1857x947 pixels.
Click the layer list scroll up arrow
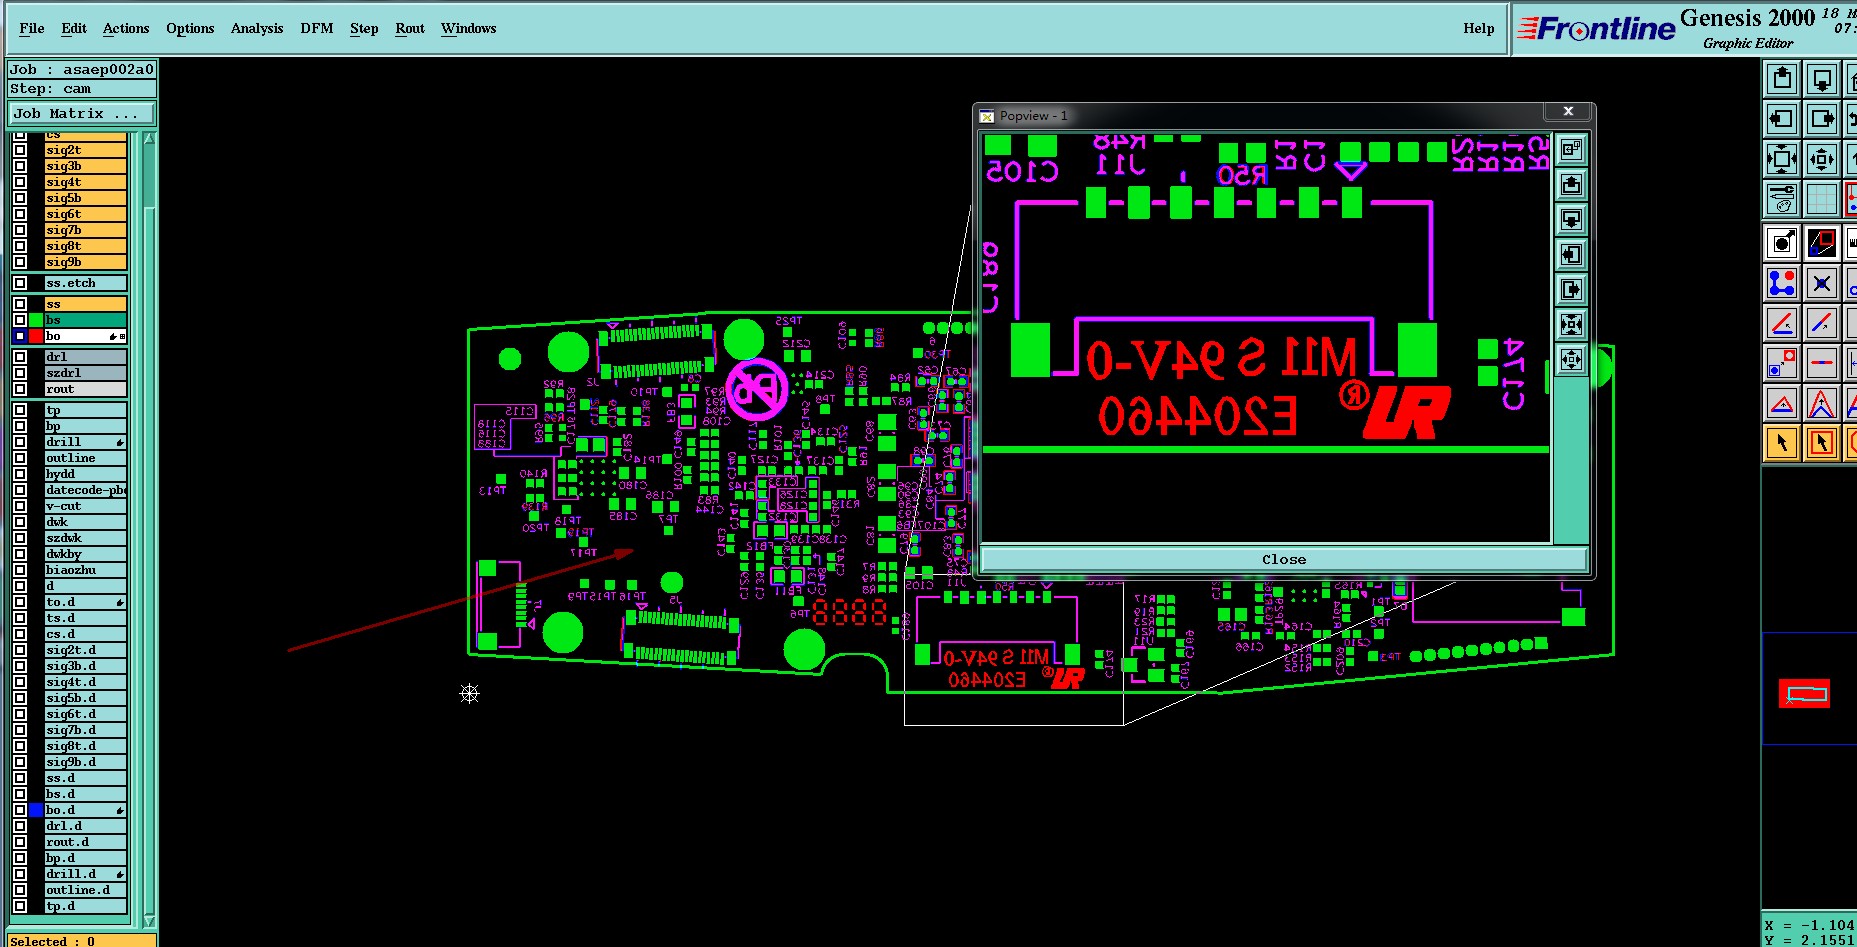(x=149, y=138)
